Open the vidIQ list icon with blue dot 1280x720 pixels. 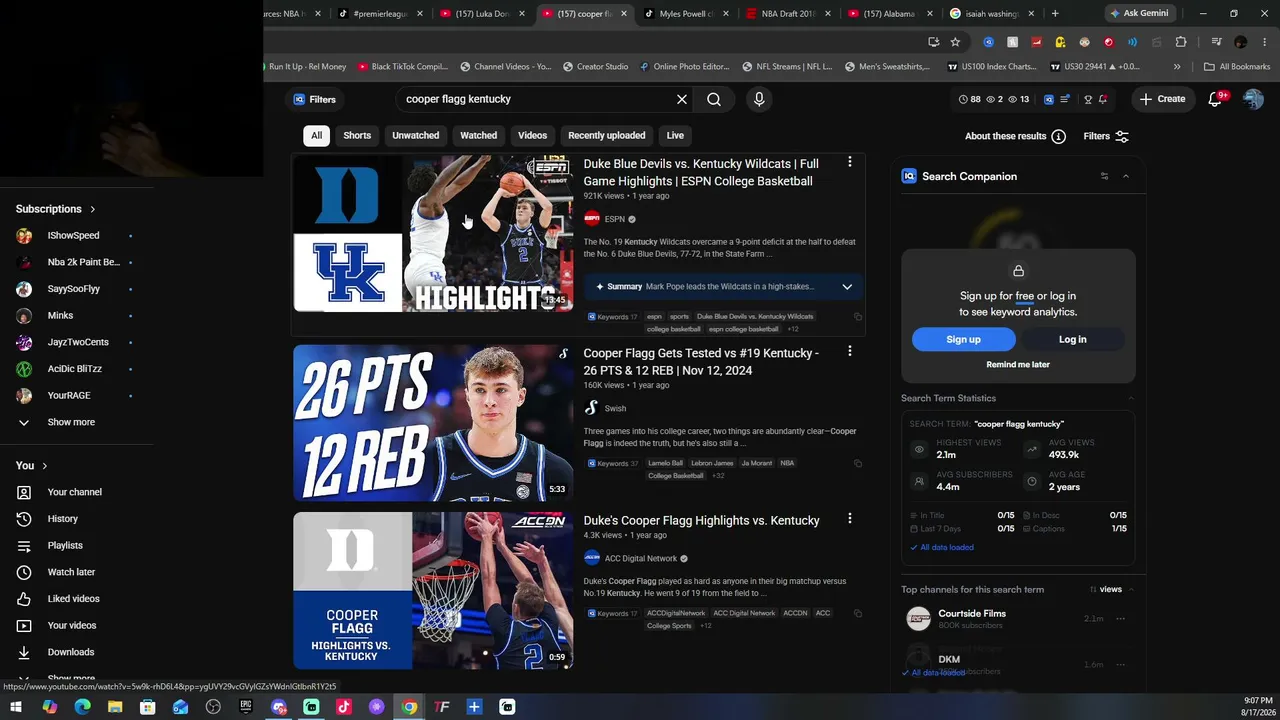tap(1066, 99)
